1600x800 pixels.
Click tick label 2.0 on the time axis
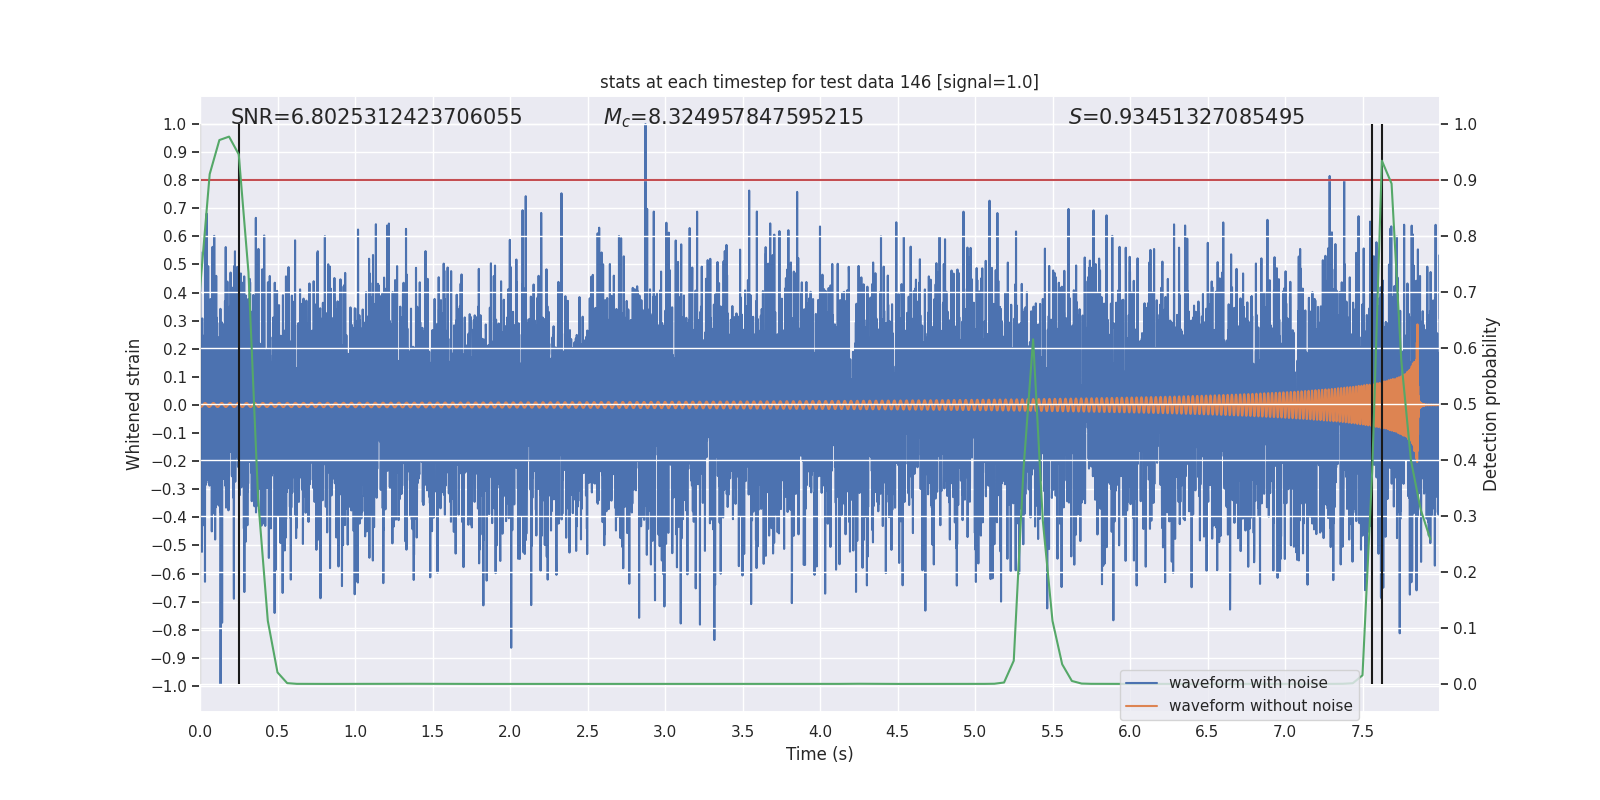point(510,732)
